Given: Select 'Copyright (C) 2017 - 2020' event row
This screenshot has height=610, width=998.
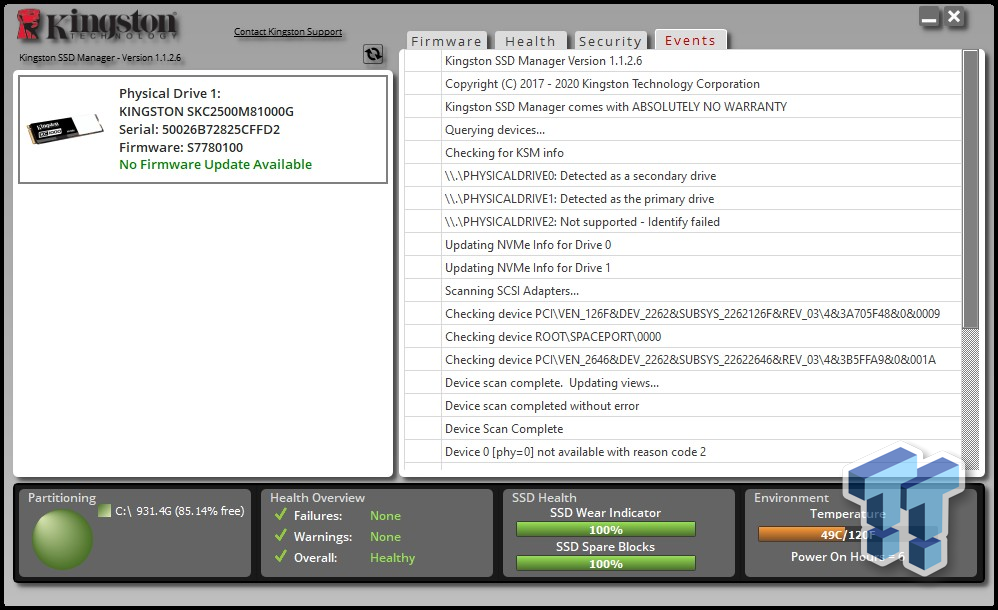Looking at the screenshot, I should 683,83.
